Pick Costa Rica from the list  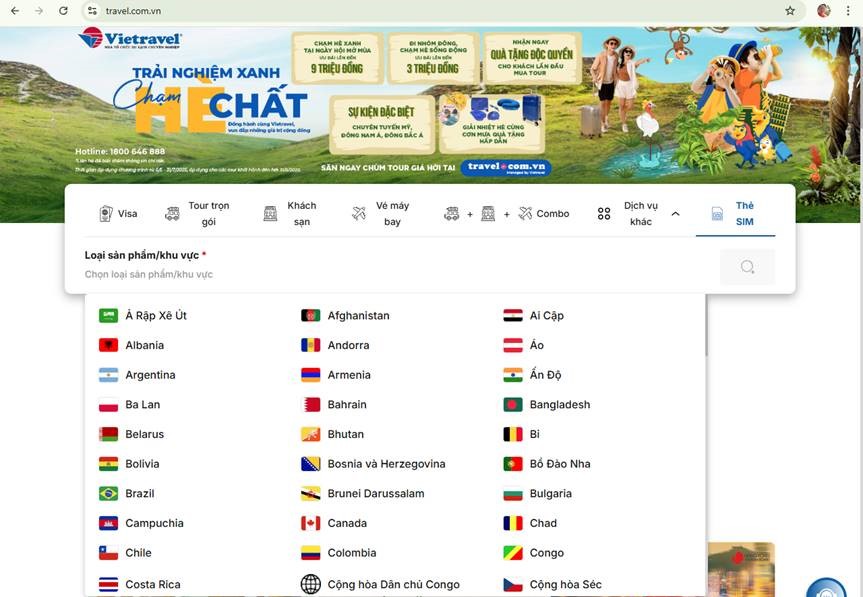tap(140, 584)
